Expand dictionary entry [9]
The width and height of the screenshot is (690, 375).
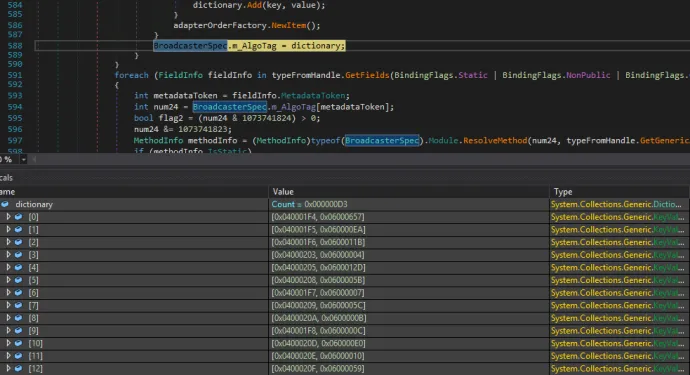coord(8,331)
